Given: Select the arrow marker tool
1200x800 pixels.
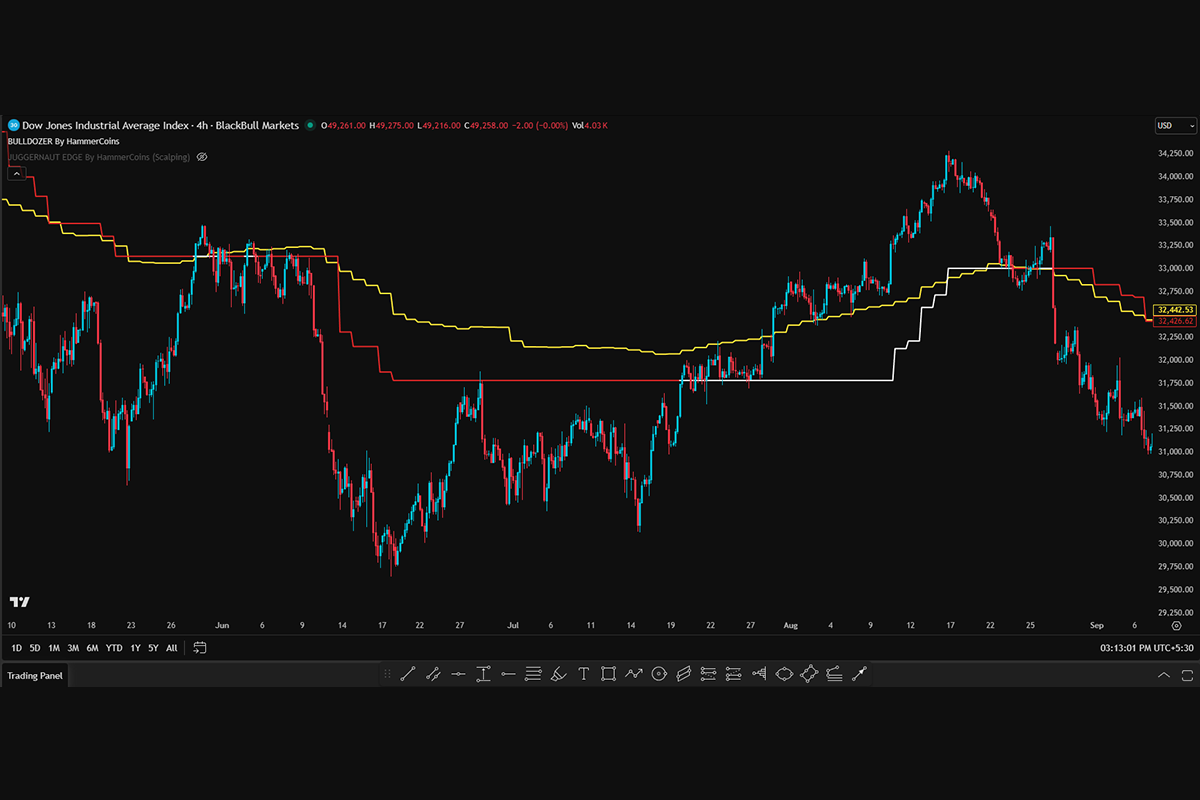Looking at the screenshot, I should [x=858, y=675].
